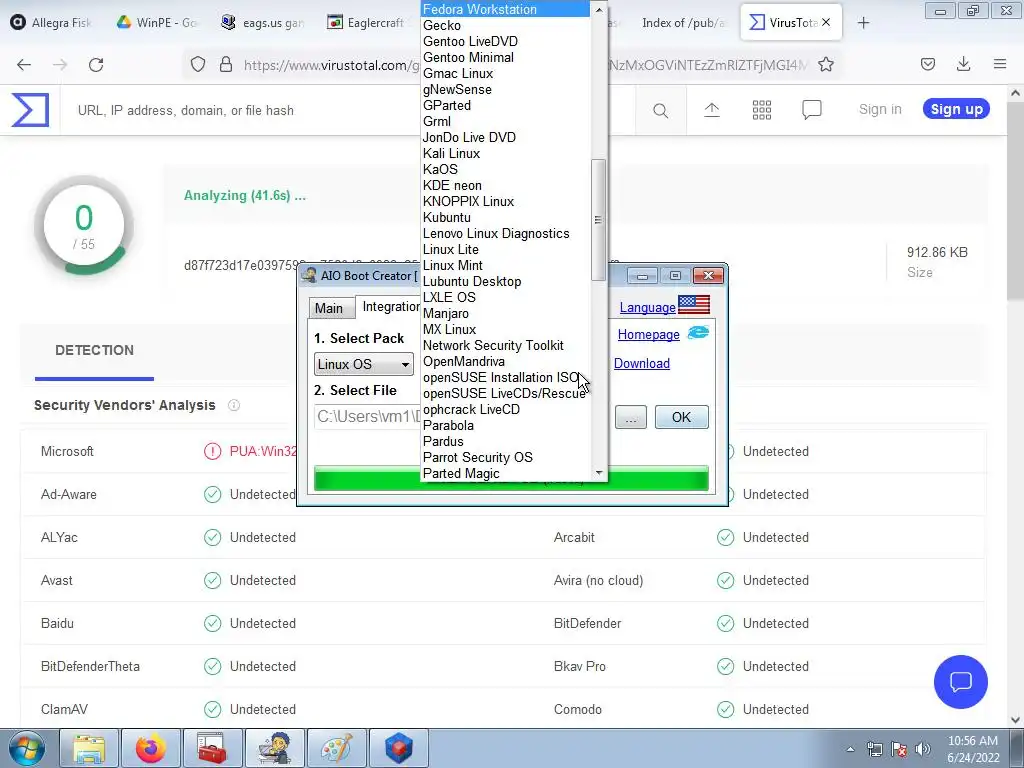Image resolution: width=1024 pixels, height=768 pixels.
Task: Click the taskbar clock showing 10:56 AM
Action: (x=972, y=749)
